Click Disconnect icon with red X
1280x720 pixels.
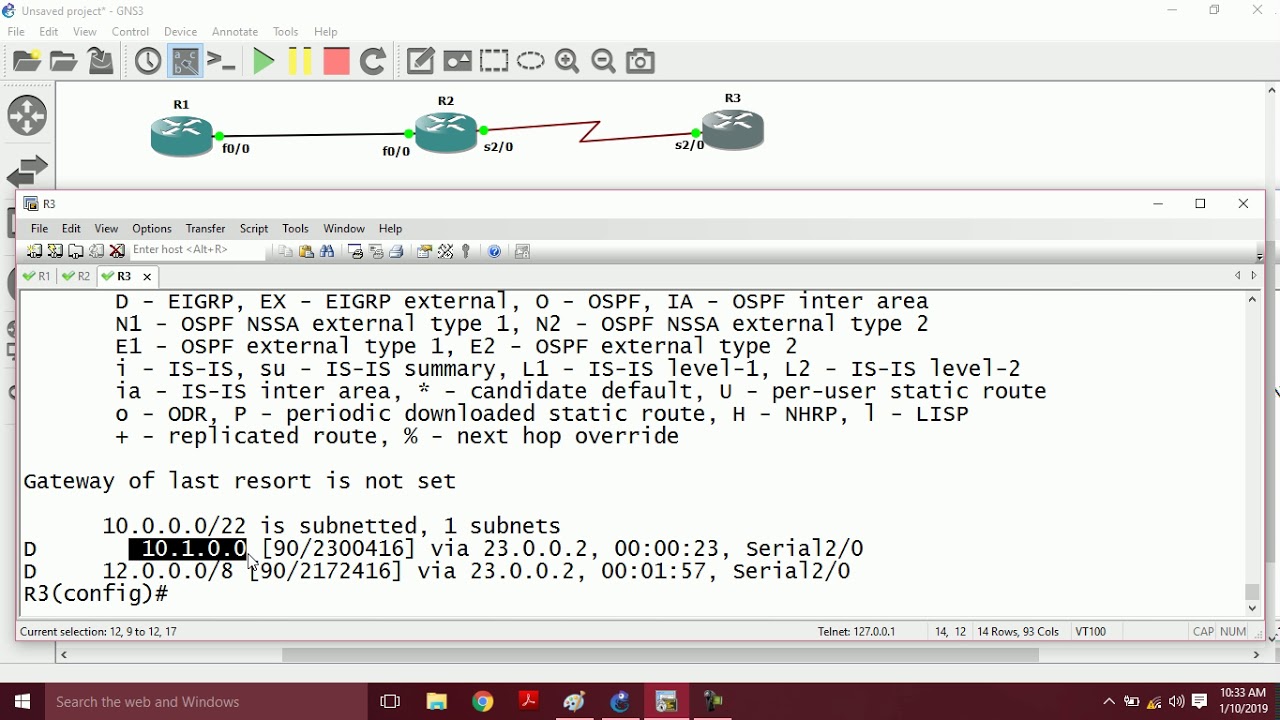tap(117, 251)
